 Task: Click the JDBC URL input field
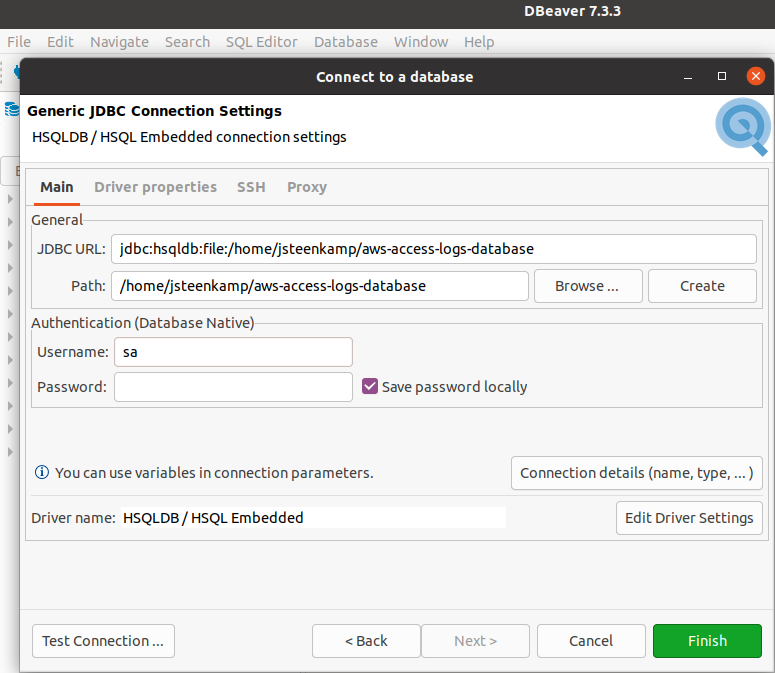point(433,249)
